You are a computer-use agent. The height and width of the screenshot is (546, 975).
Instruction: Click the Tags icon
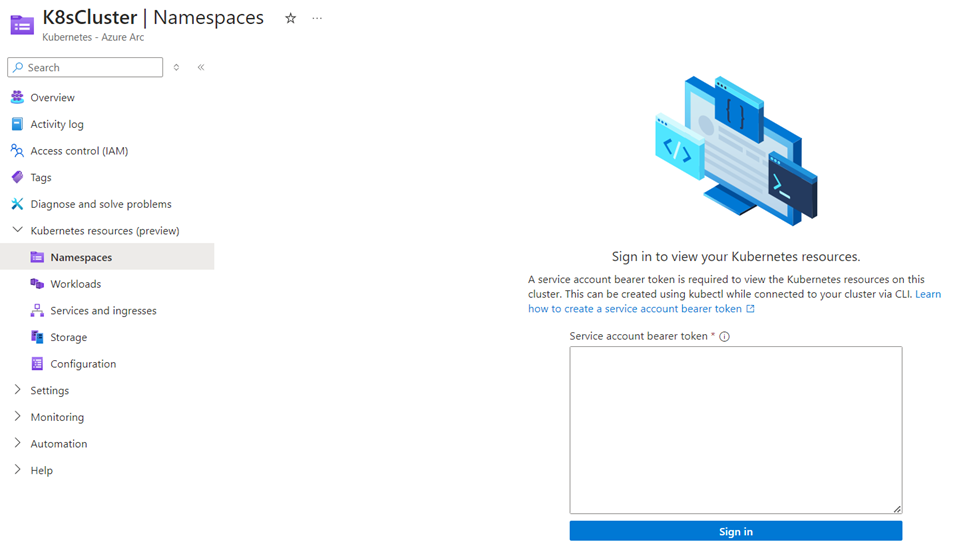point(17,177)
